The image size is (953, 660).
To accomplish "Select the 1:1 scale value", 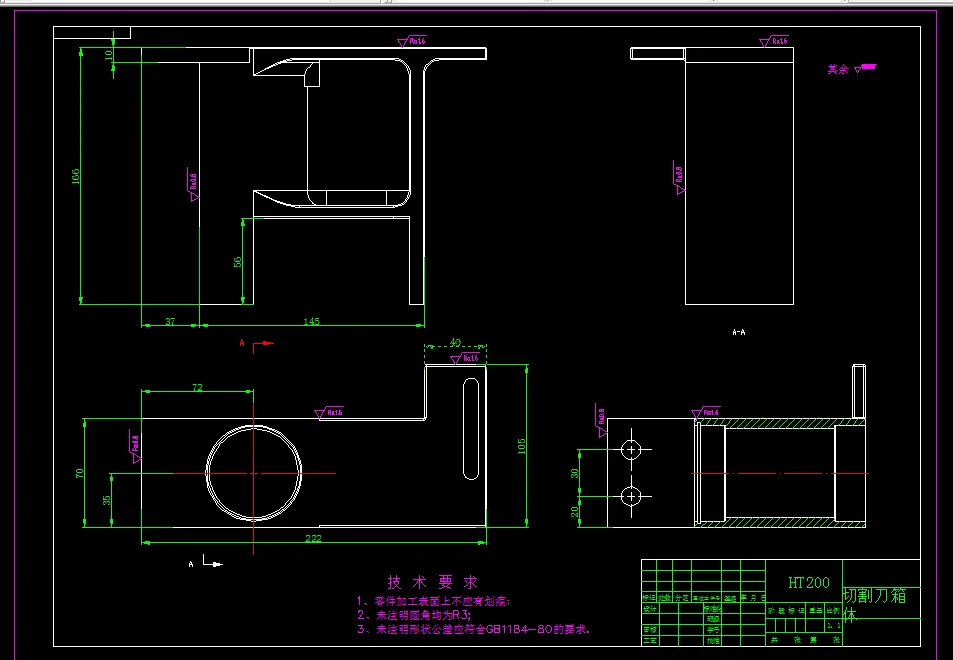I will point(834,625).
